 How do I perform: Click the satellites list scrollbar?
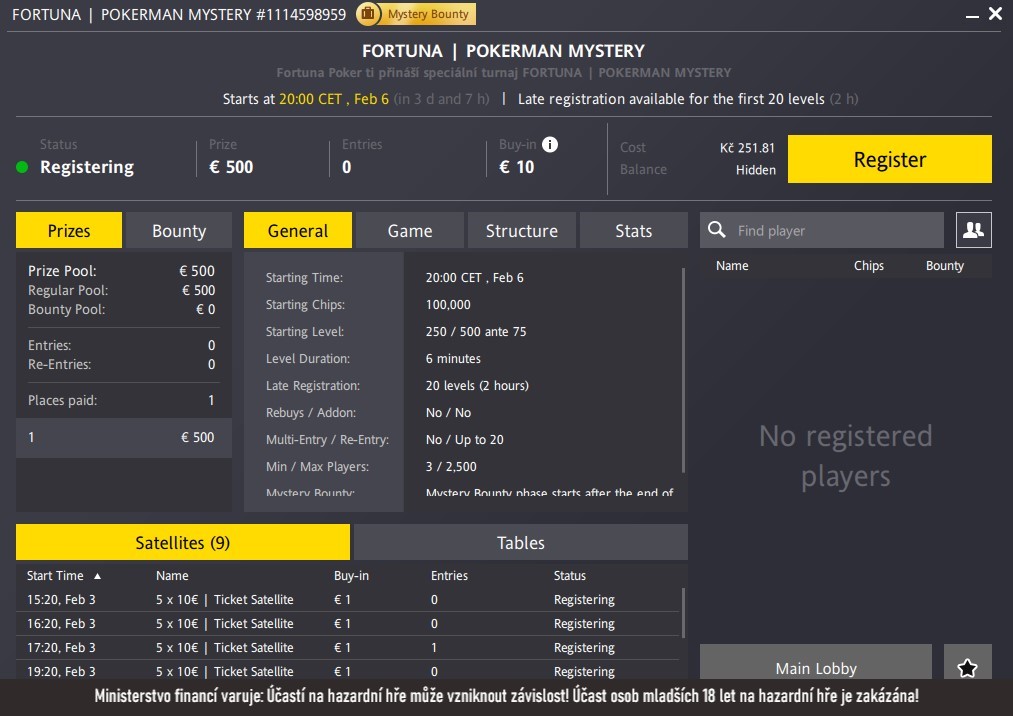point(683,613)
